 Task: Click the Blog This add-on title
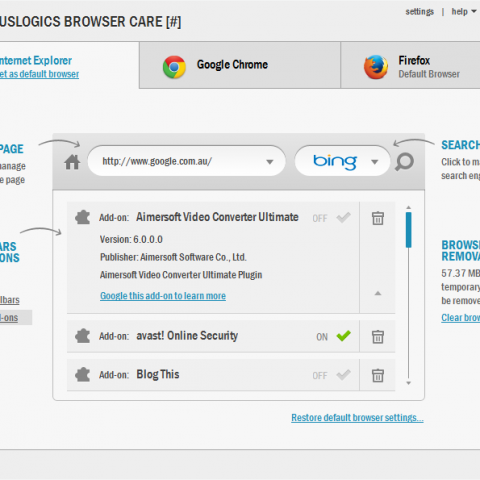coord(158,374)
